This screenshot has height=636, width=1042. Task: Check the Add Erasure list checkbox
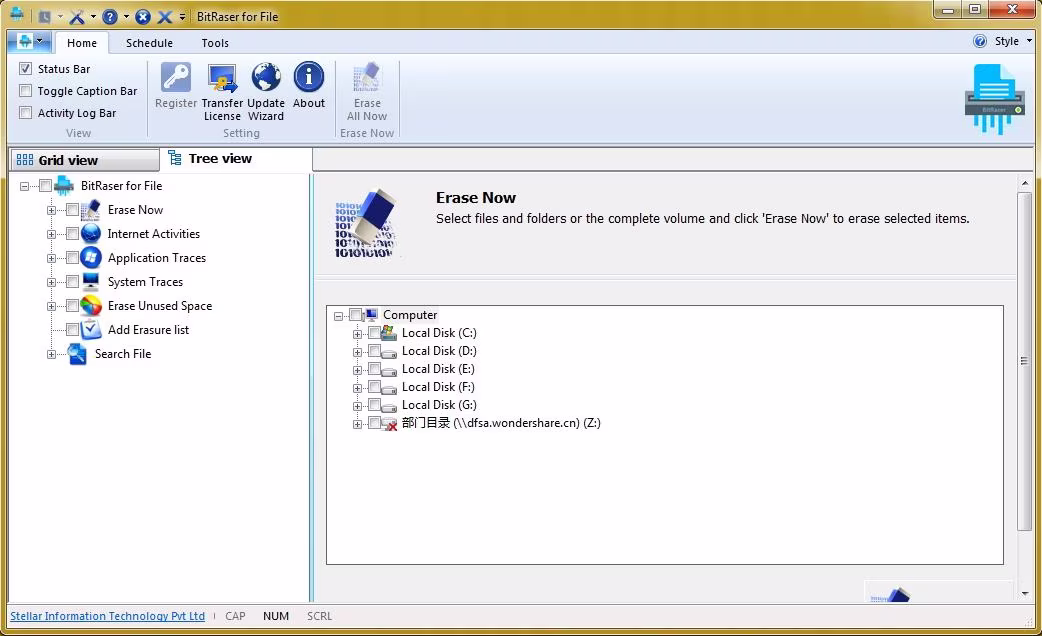click(x=72, y=330)
